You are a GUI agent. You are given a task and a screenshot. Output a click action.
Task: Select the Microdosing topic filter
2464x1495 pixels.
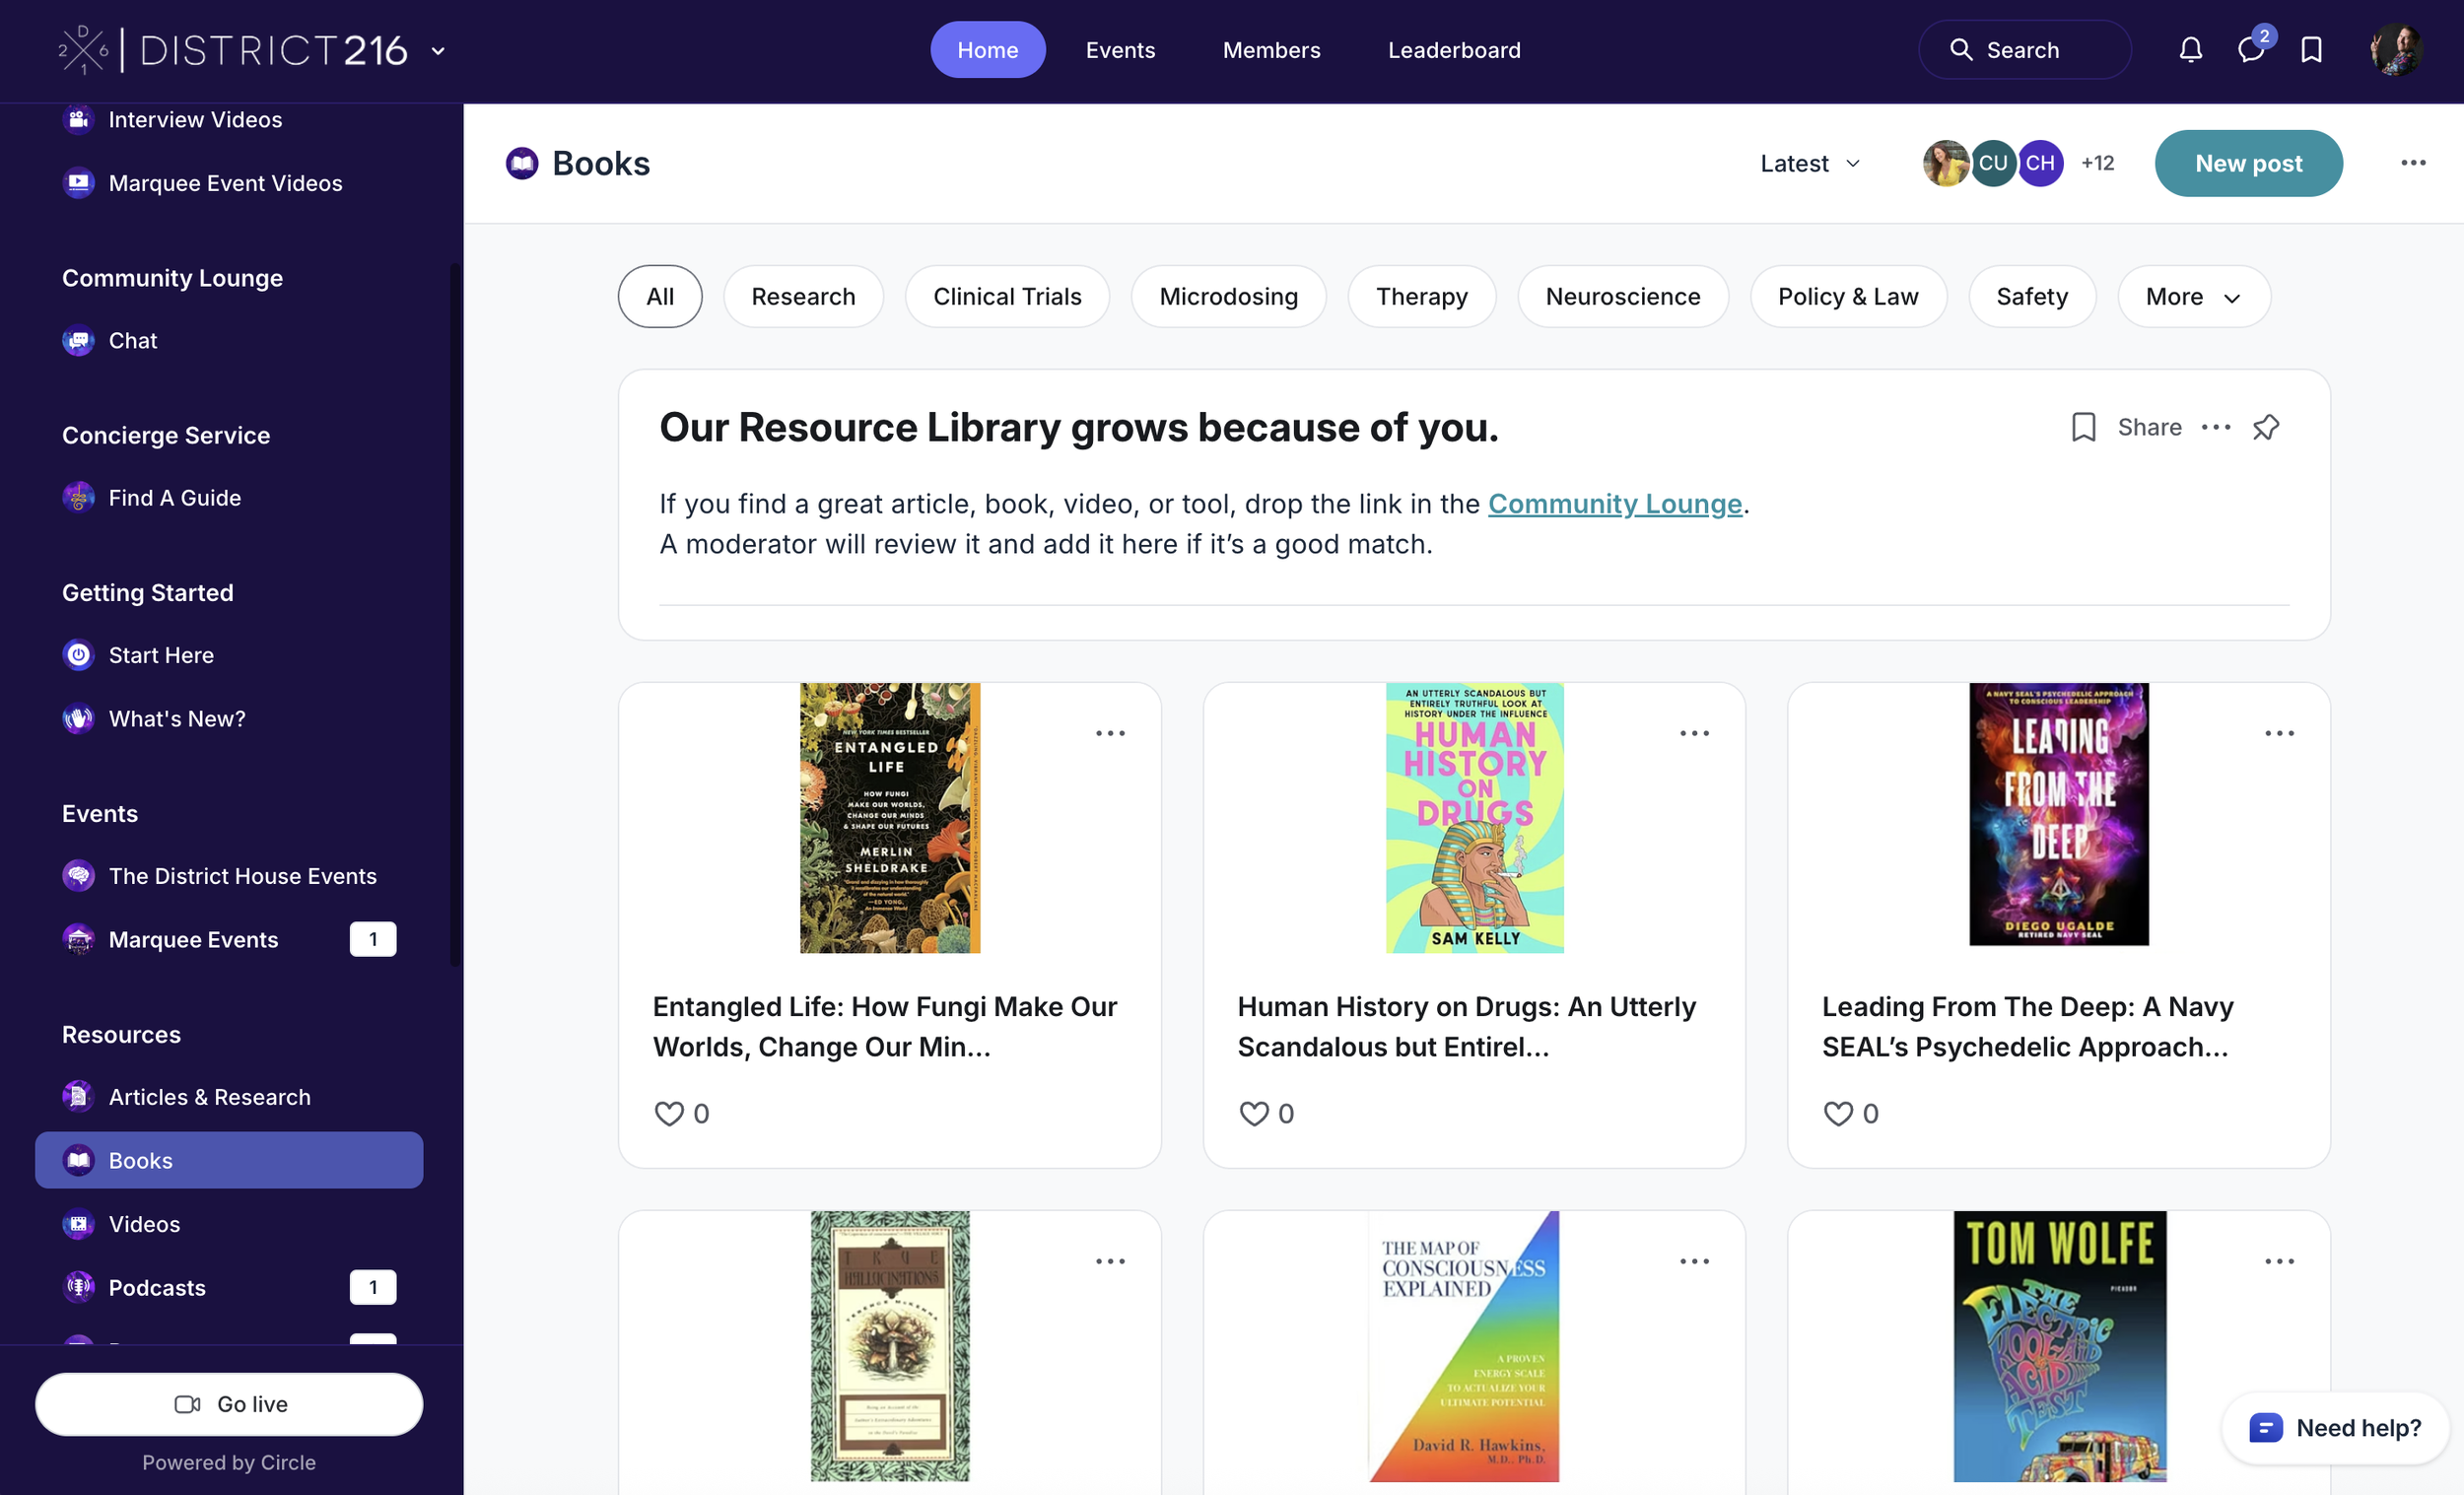coord(1228,296)
